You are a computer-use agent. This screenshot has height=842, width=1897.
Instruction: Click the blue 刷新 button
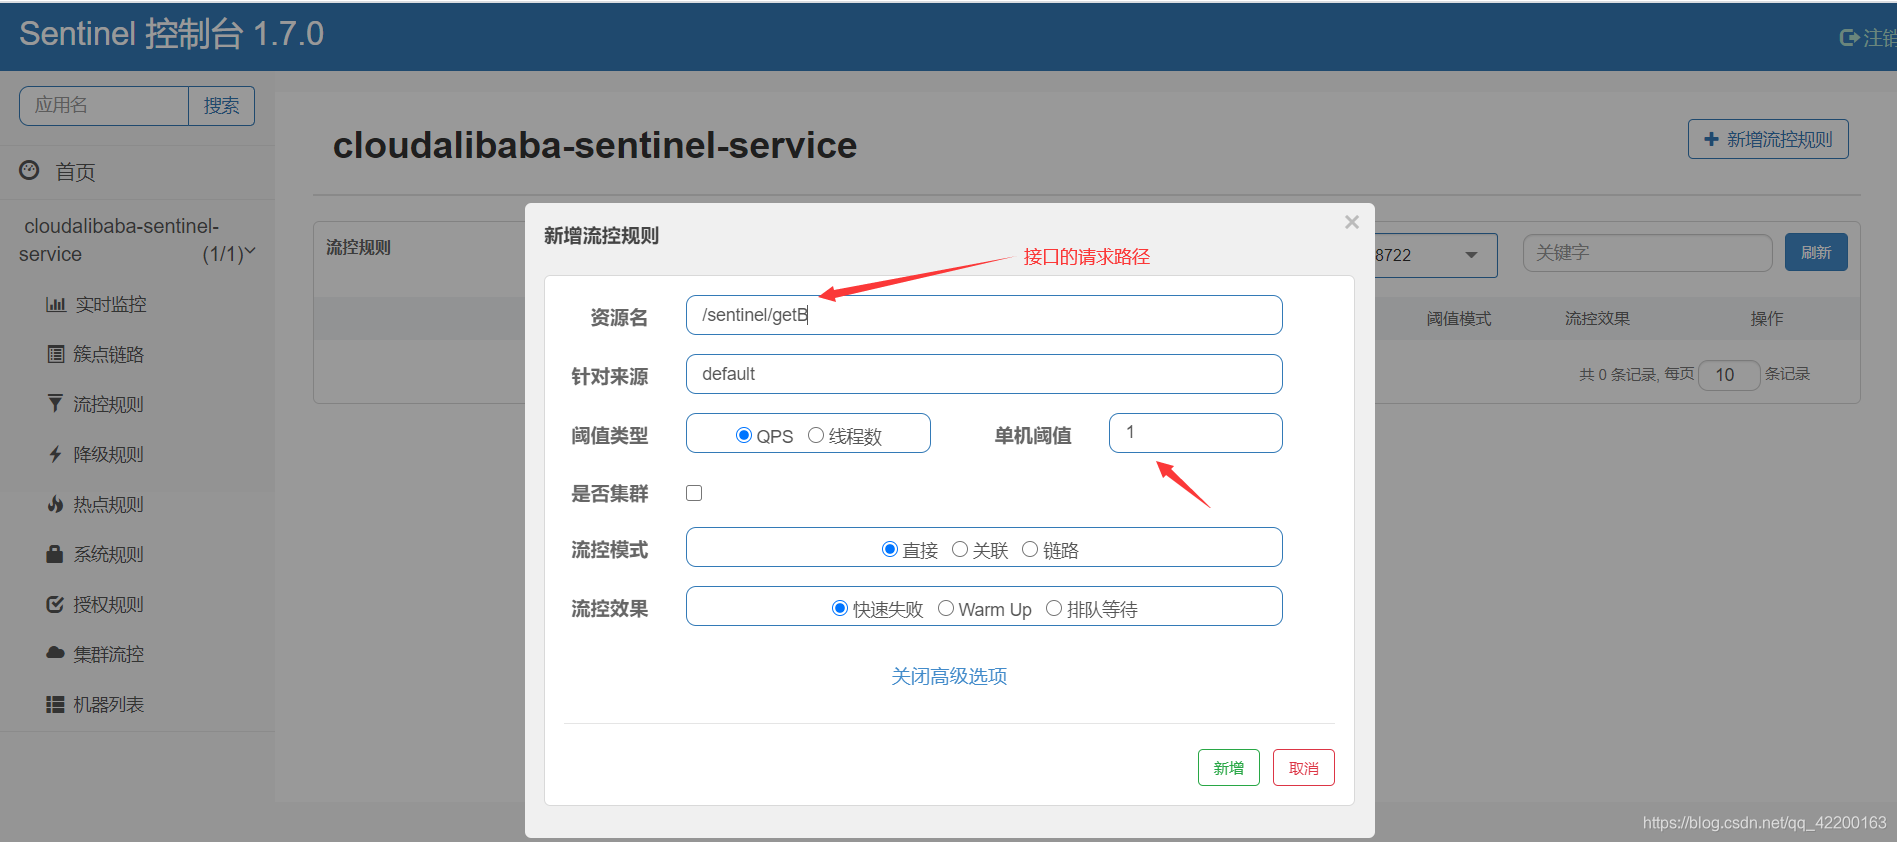coord(1815,252)
